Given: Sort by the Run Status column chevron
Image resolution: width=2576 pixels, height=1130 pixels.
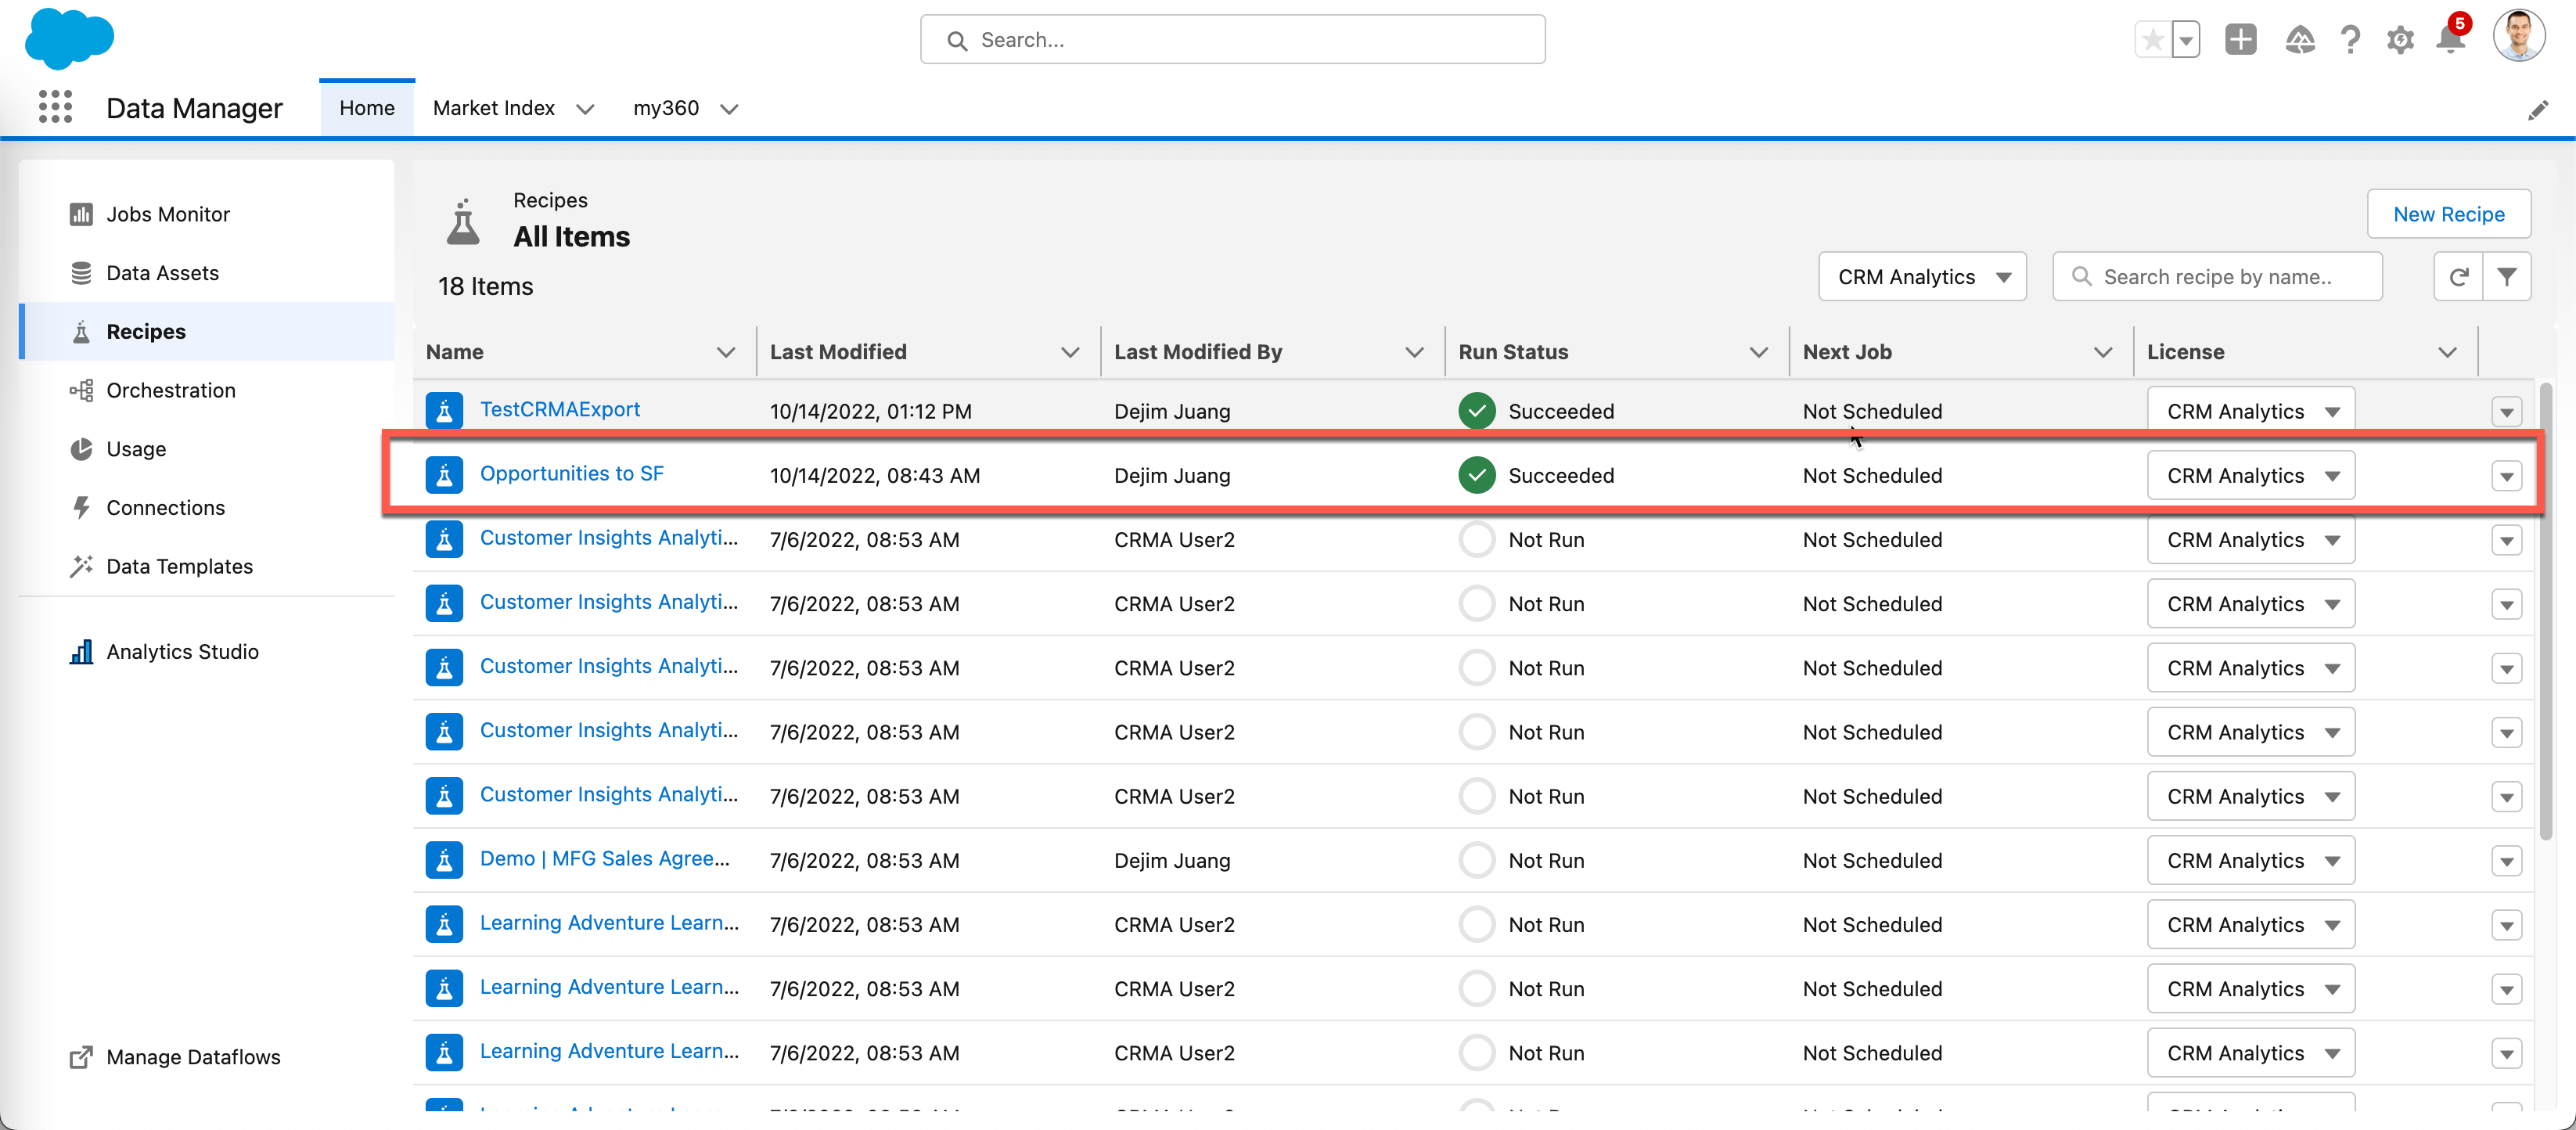Looking at the screenshot, I should (x=1758, y=352).
